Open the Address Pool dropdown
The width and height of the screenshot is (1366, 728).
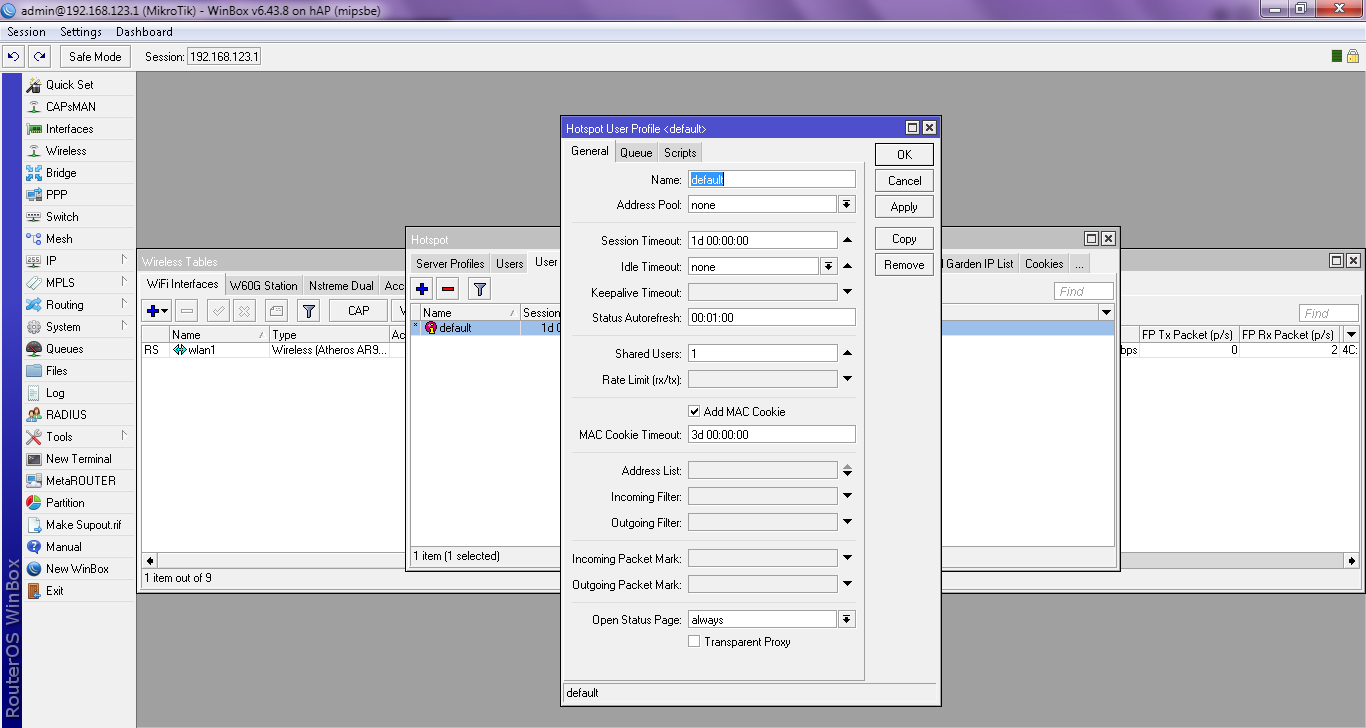(x=846, y=205)
